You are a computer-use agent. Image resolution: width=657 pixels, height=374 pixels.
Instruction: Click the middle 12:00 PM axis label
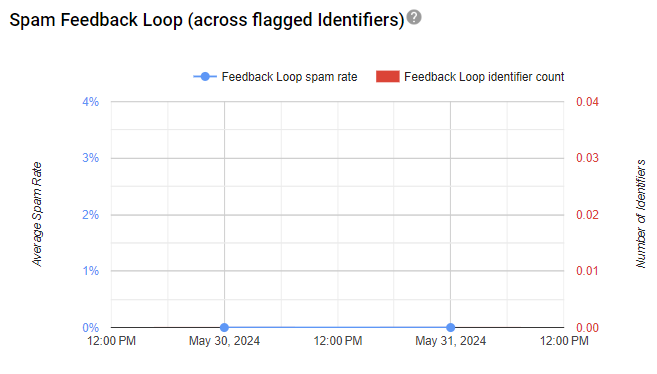pos(338,340)
